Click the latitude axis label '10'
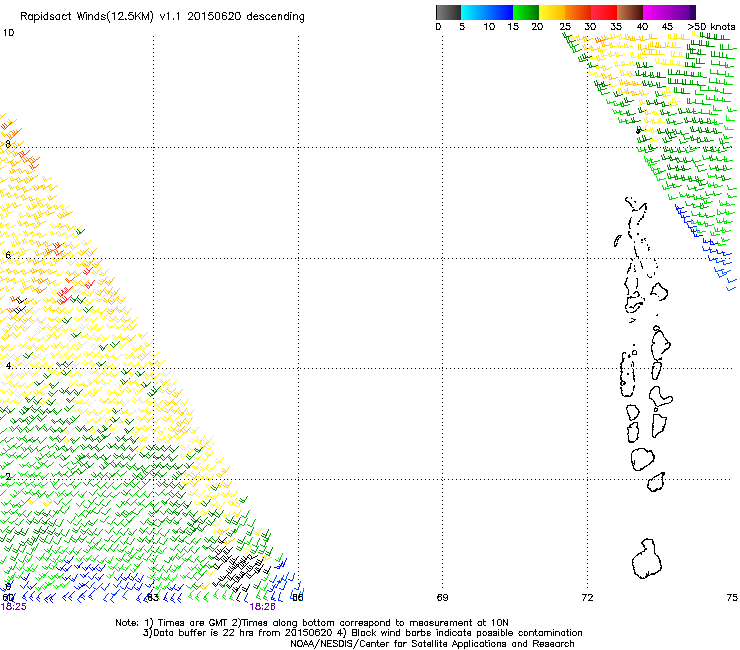The width and height of the screenshot is (740, 650). click(8, 33)
